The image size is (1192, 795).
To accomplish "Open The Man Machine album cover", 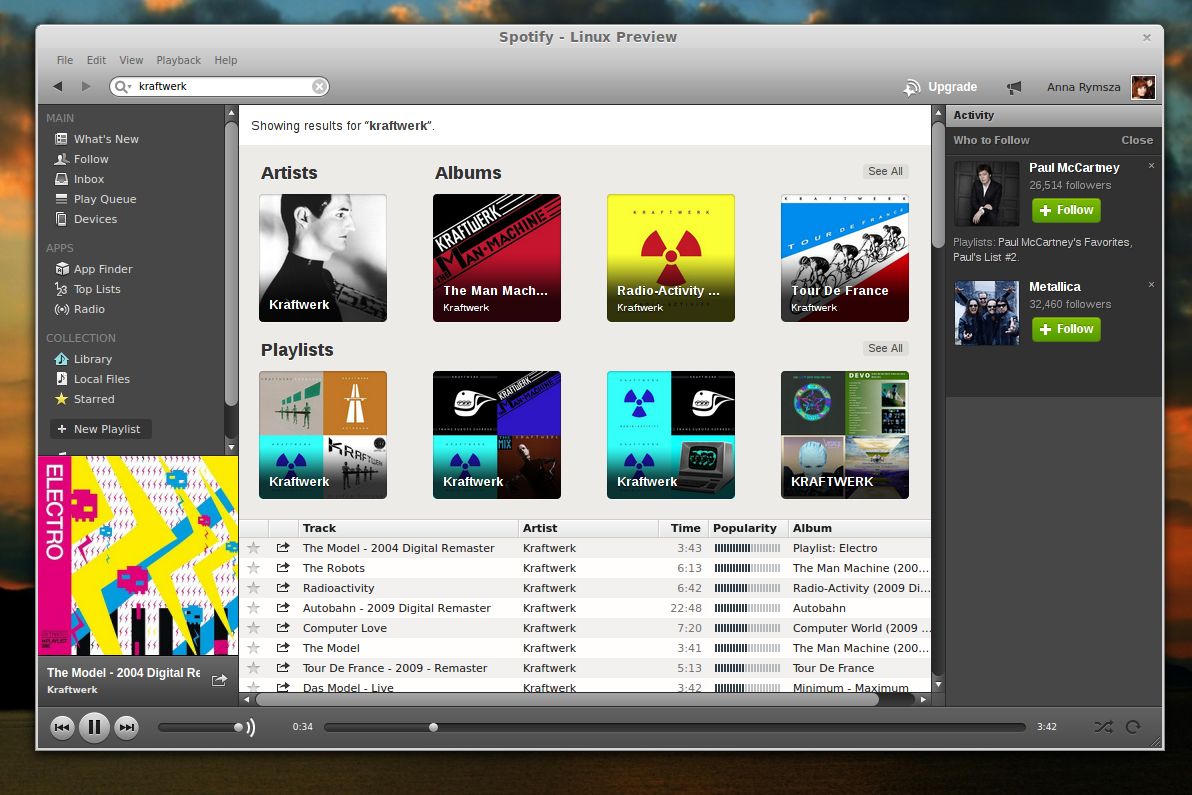I will 497,258.
